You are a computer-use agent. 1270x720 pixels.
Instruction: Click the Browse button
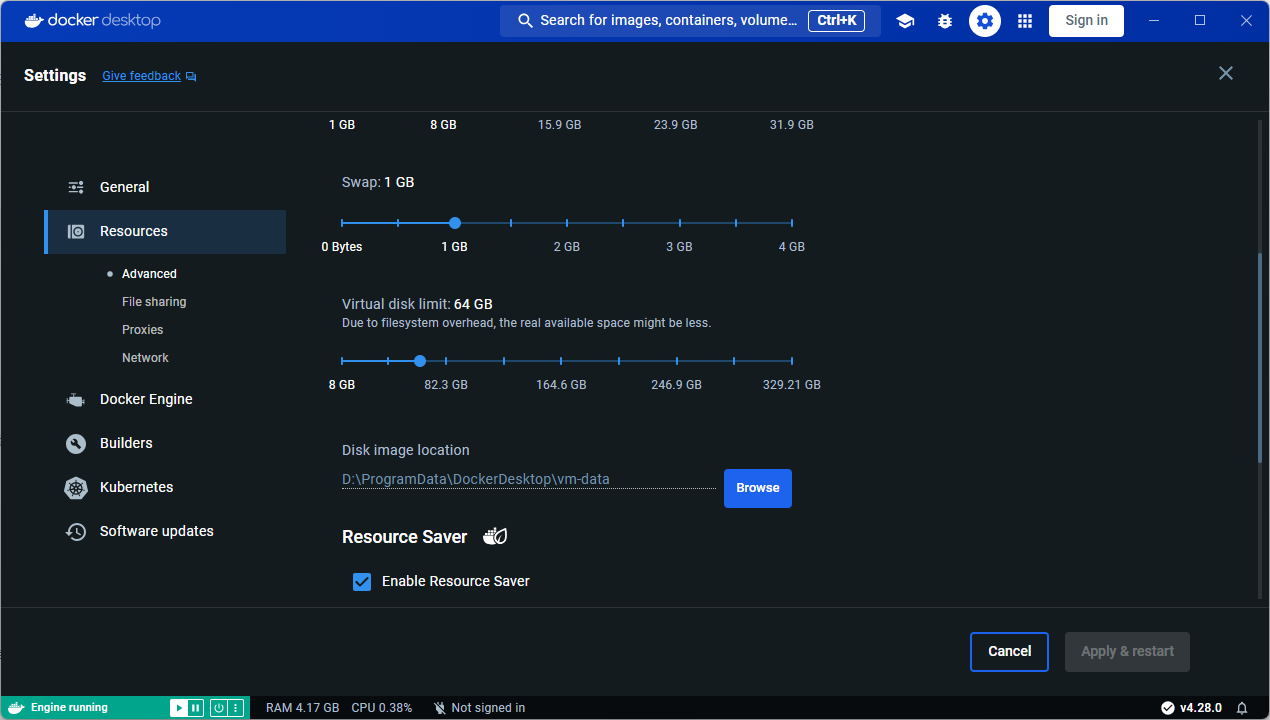pos(758,488)
